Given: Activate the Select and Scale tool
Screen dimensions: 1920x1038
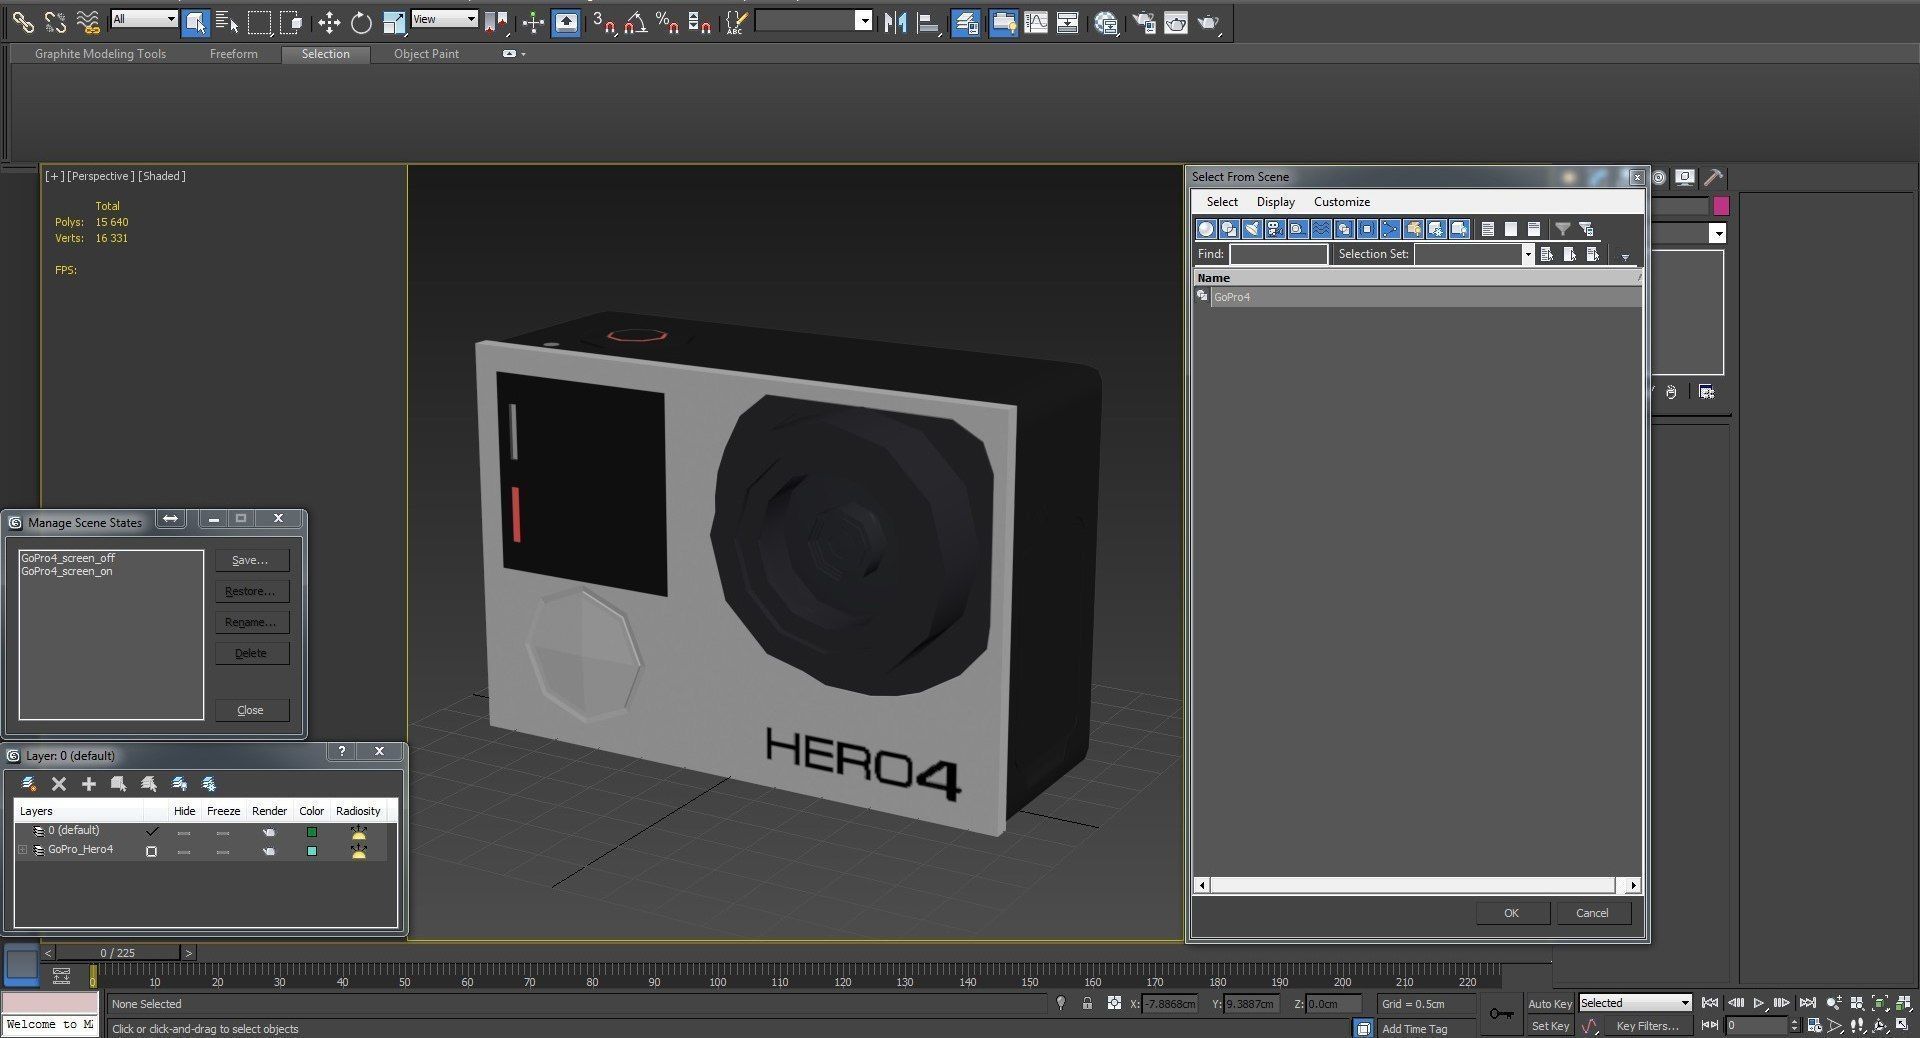Looking at the screenshot, I should [x=394, y=22].
